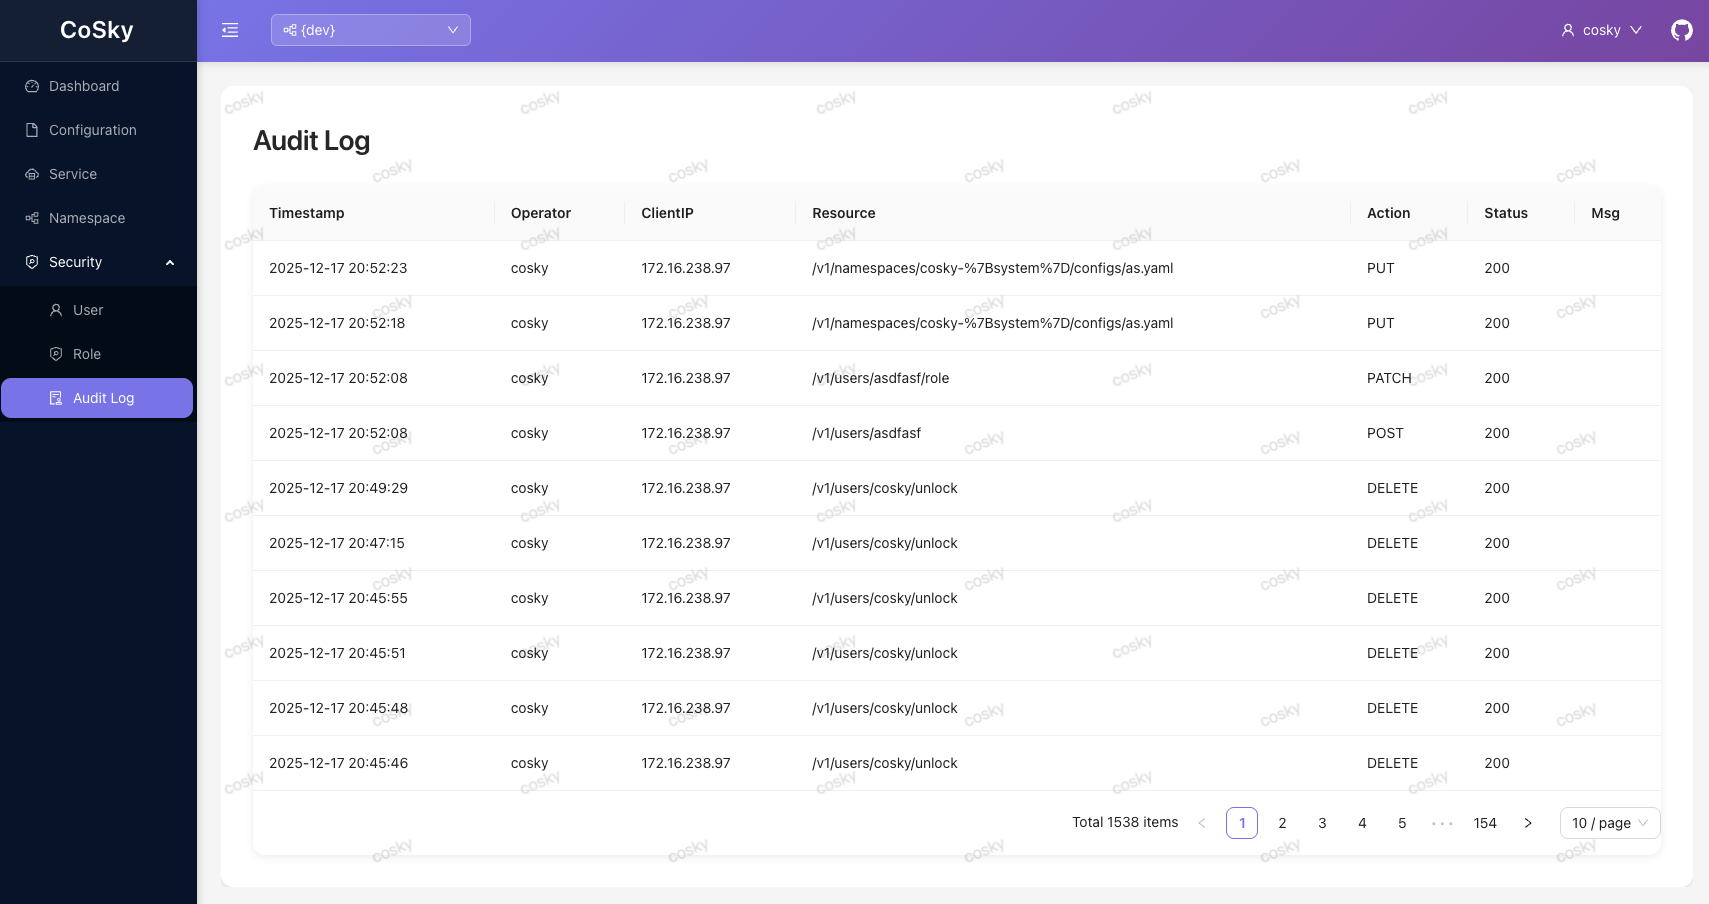Click the GitHub icon in the header
The height and width of the screenshot is (904, 1709).
click(1682, 30)
